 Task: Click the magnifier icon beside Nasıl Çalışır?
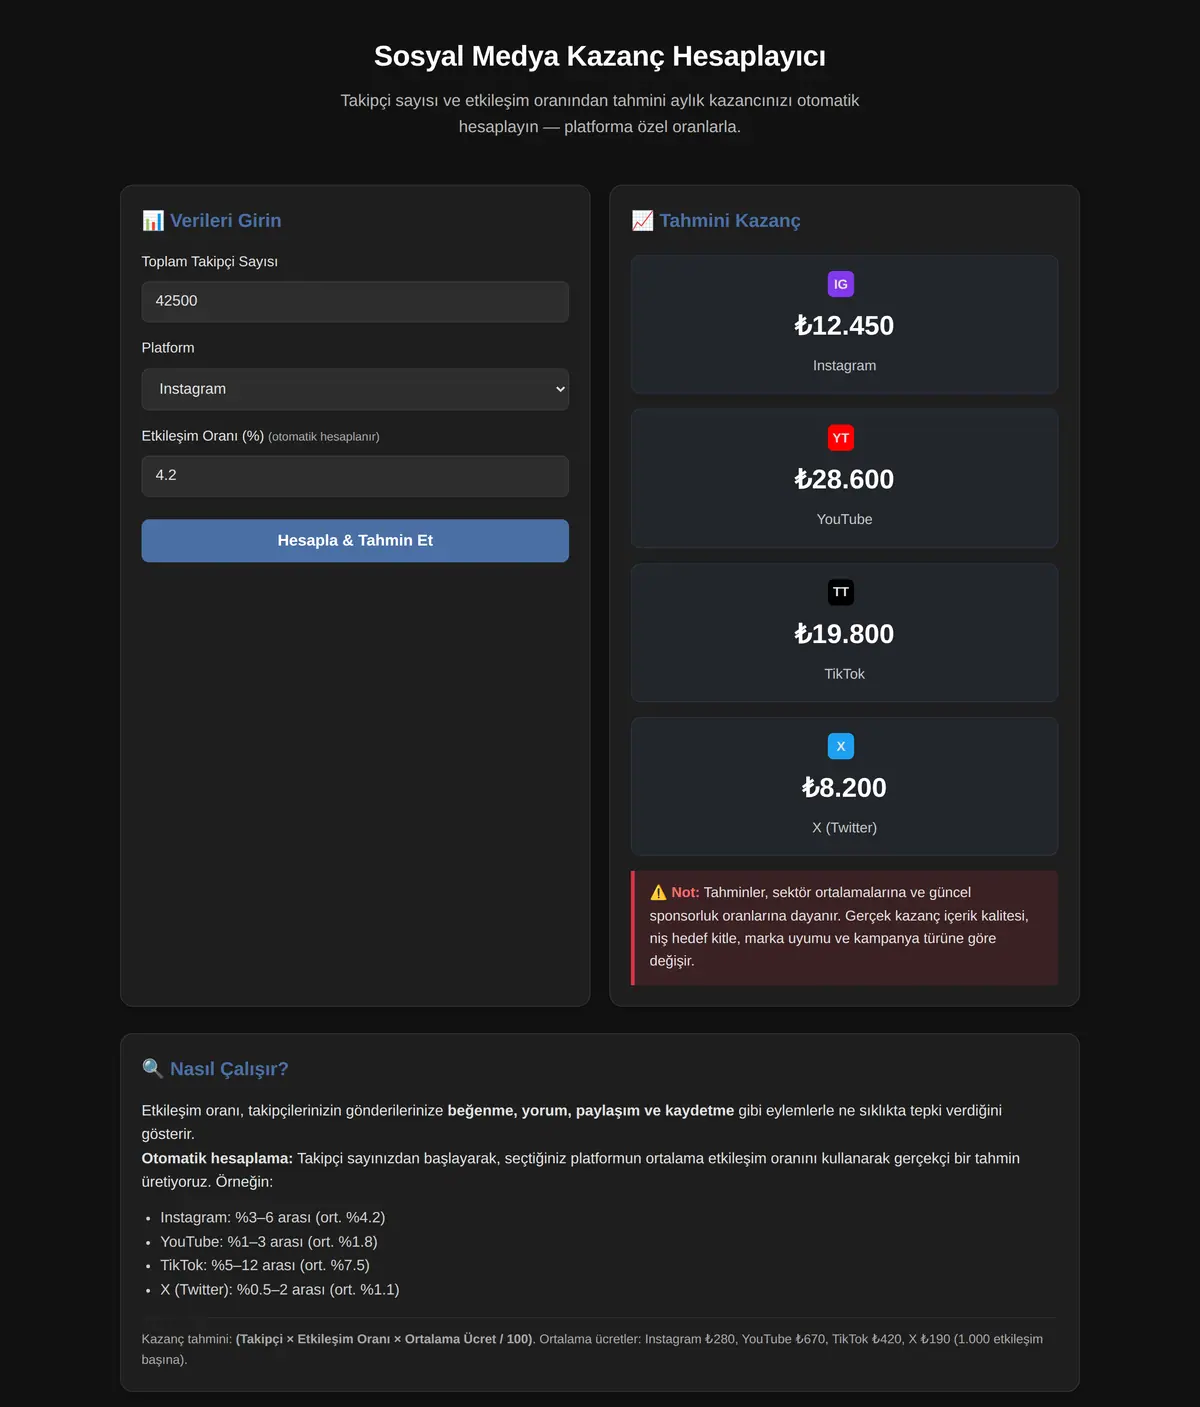(x=153, y=1068)
